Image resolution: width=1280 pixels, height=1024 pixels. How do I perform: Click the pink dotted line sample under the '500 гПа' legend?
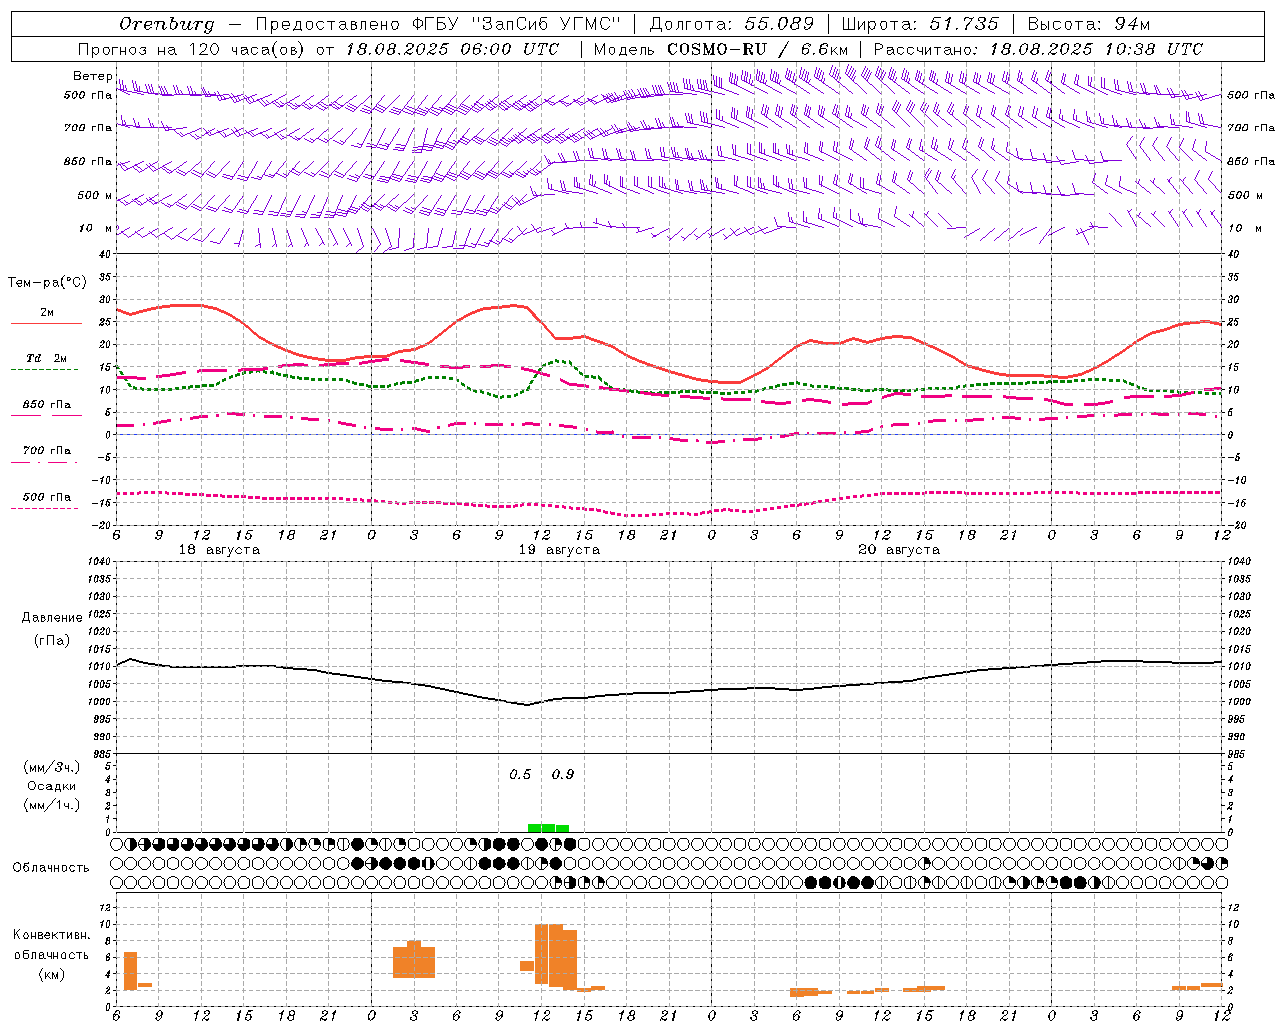coord(44,508)
